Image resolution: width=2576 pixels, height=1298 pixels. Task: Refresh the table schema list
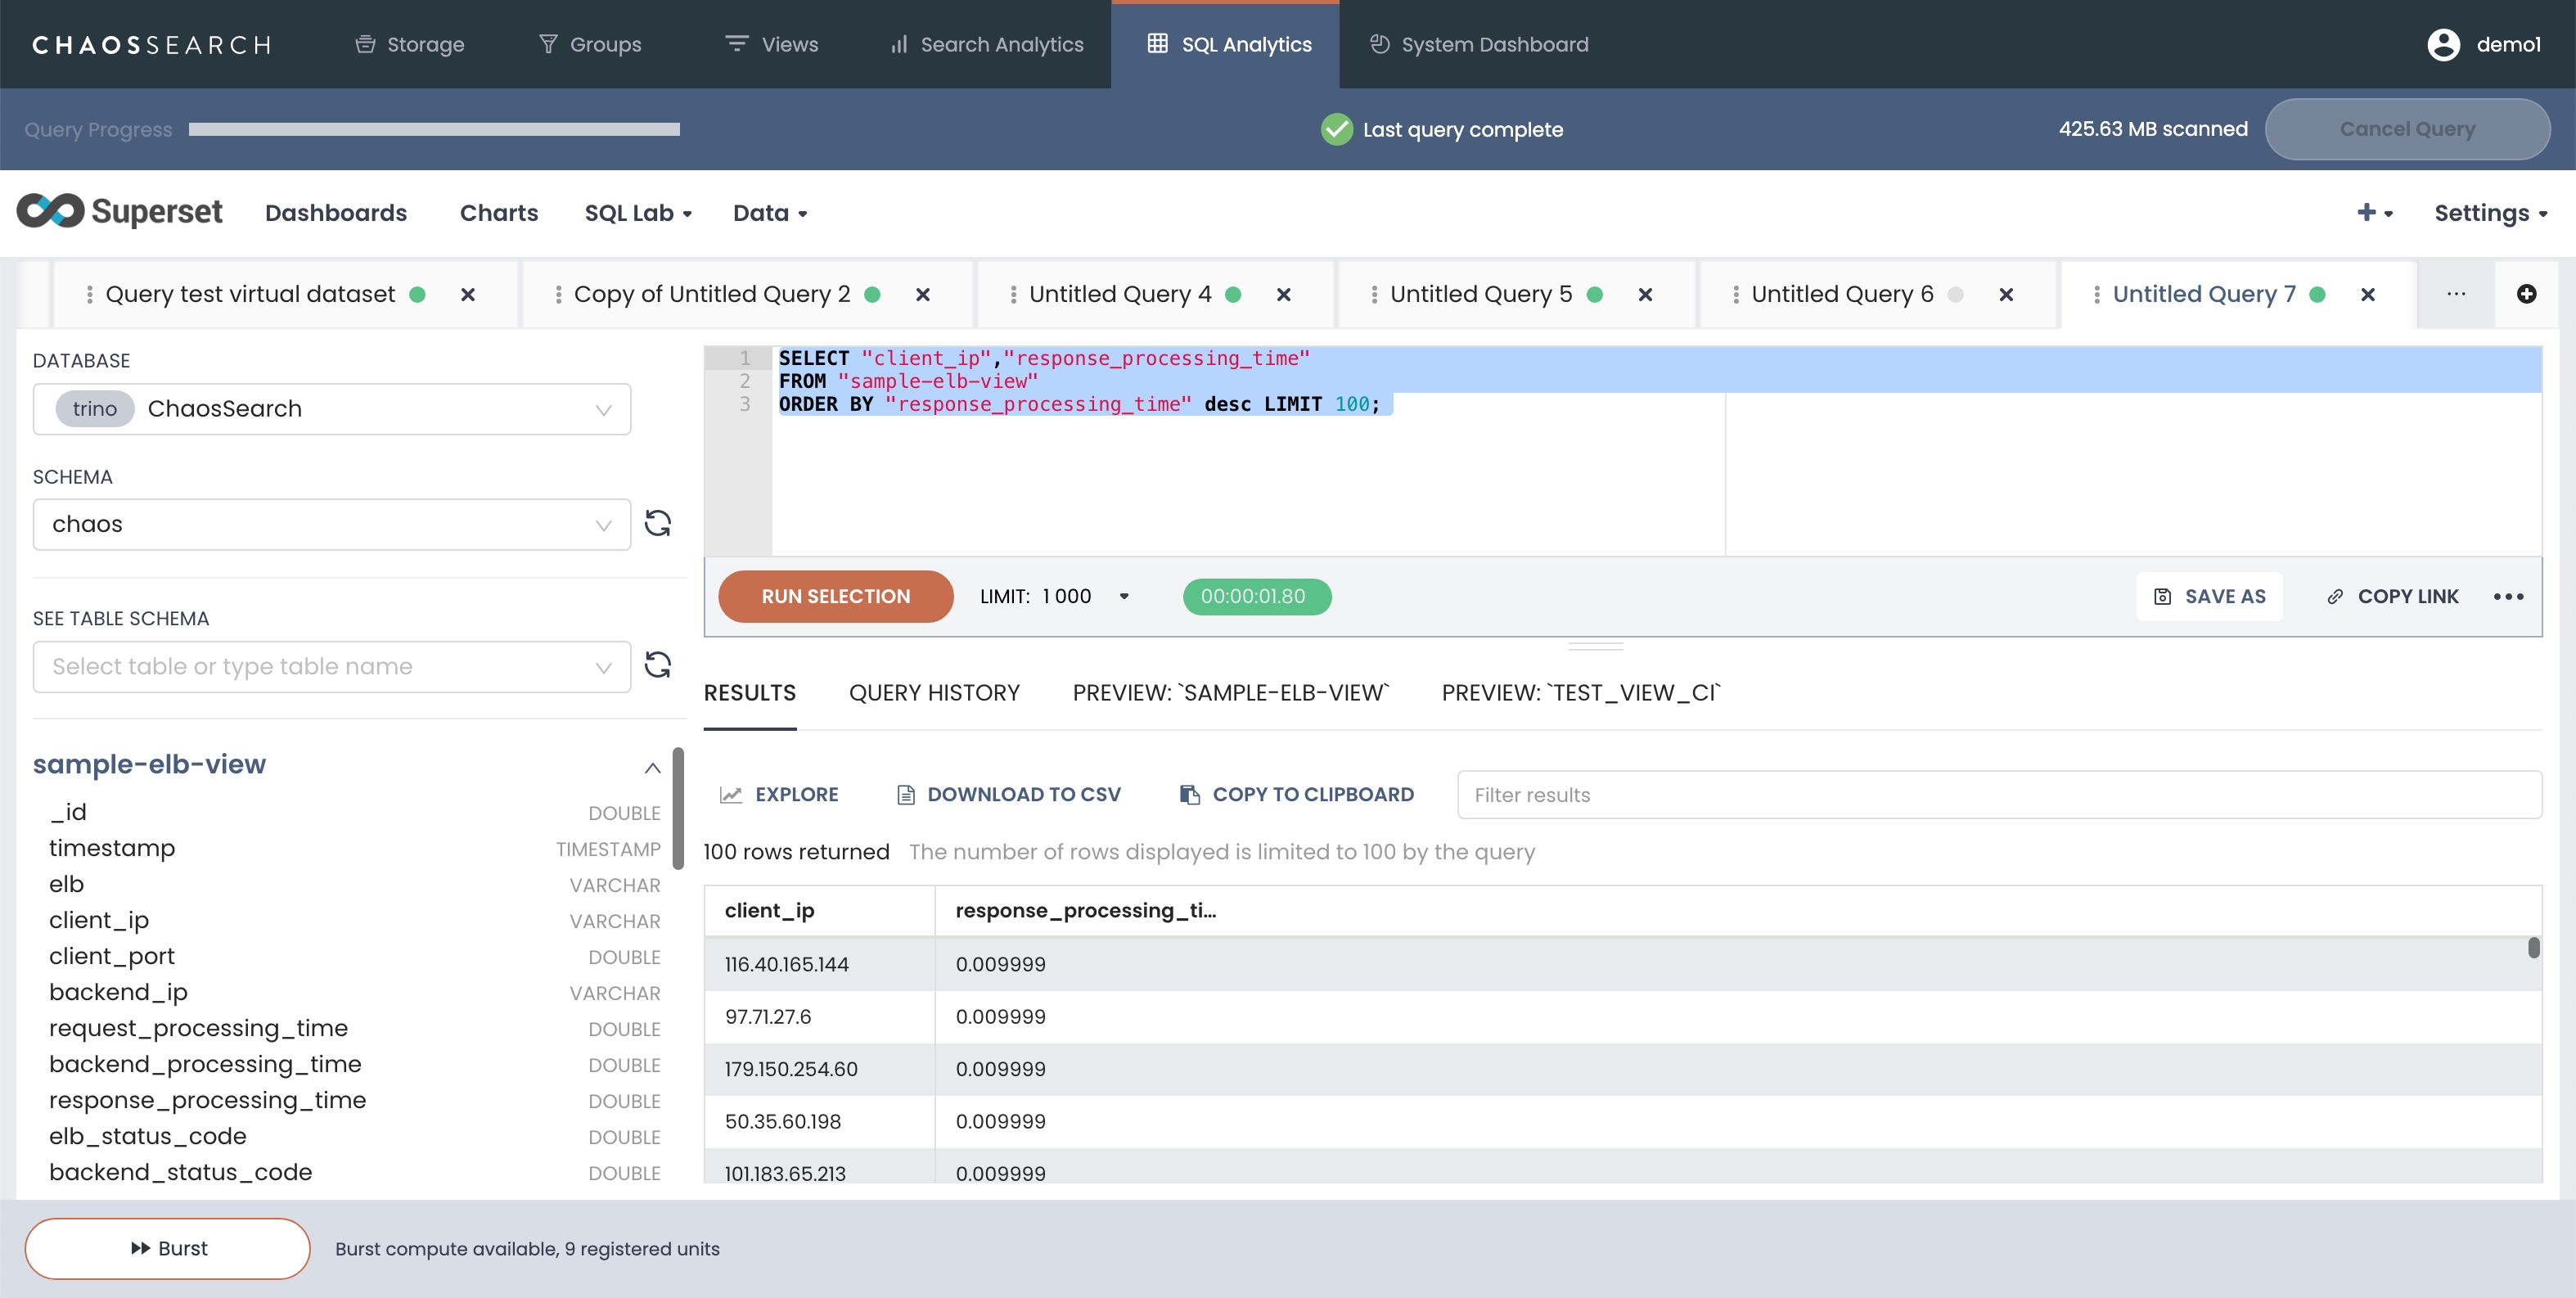tap(657, 665)
